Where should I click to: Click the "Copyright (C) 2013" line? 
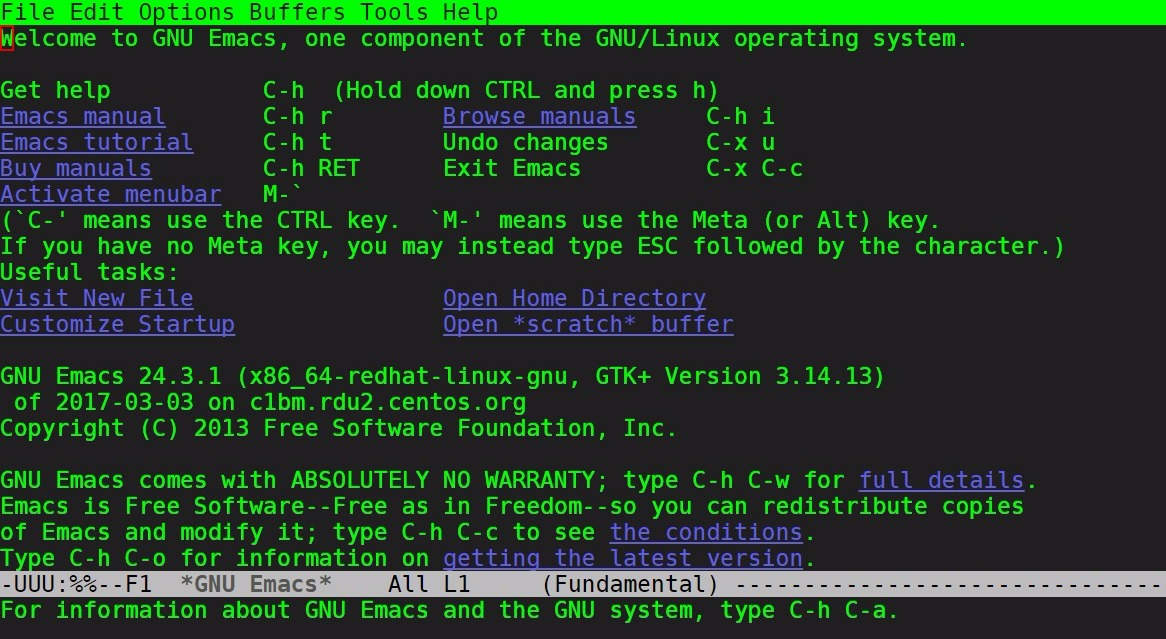(x=339, y=428)
